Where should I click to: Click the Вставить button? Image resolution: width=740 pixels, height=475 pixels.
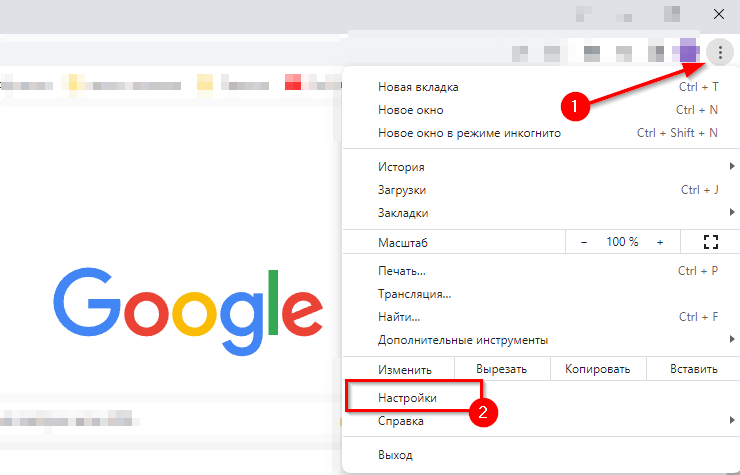click(693, 369)
